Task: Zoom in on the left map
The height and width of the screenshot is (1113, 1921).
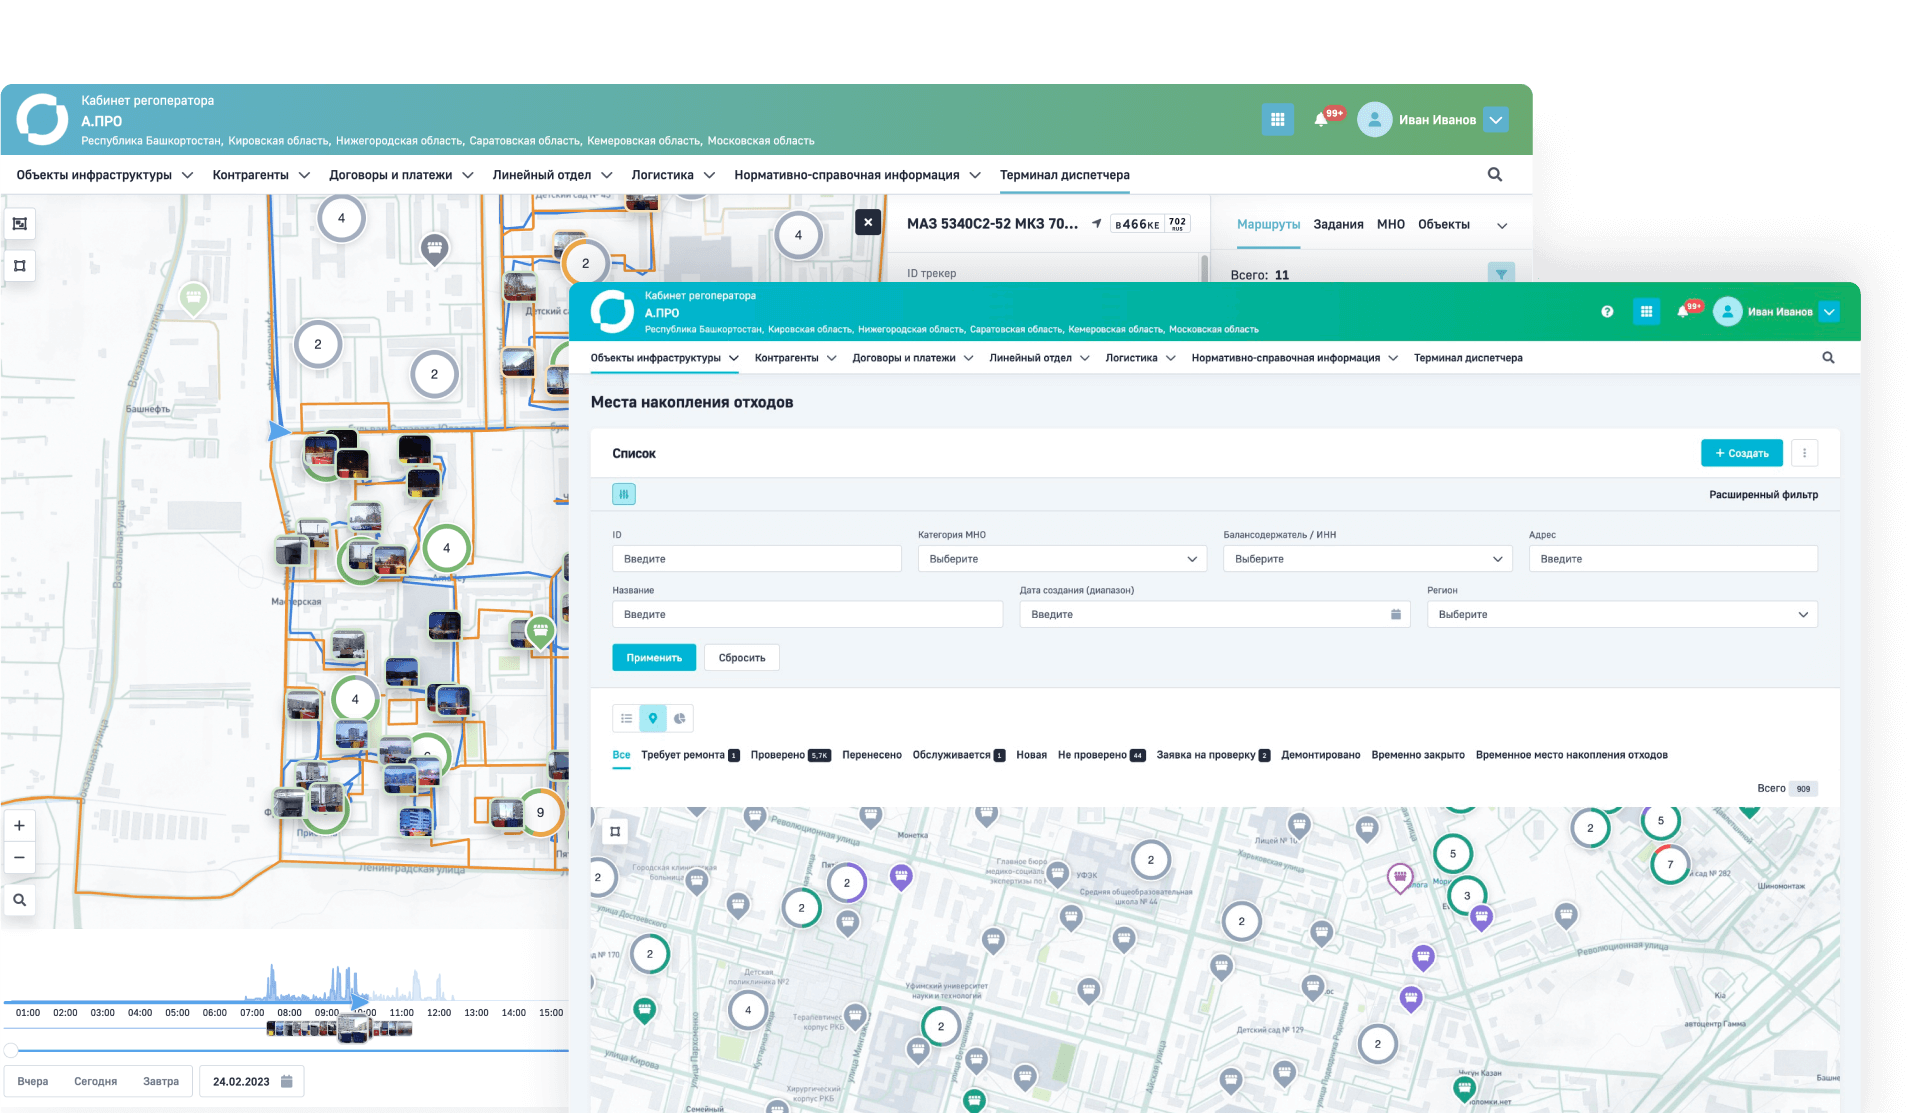Action: (19, 826)
